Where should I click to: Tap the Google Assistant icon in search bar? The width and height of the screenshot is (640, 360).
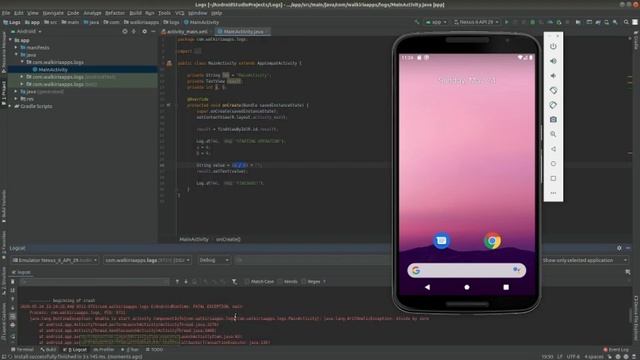click(x=516, y=270)
